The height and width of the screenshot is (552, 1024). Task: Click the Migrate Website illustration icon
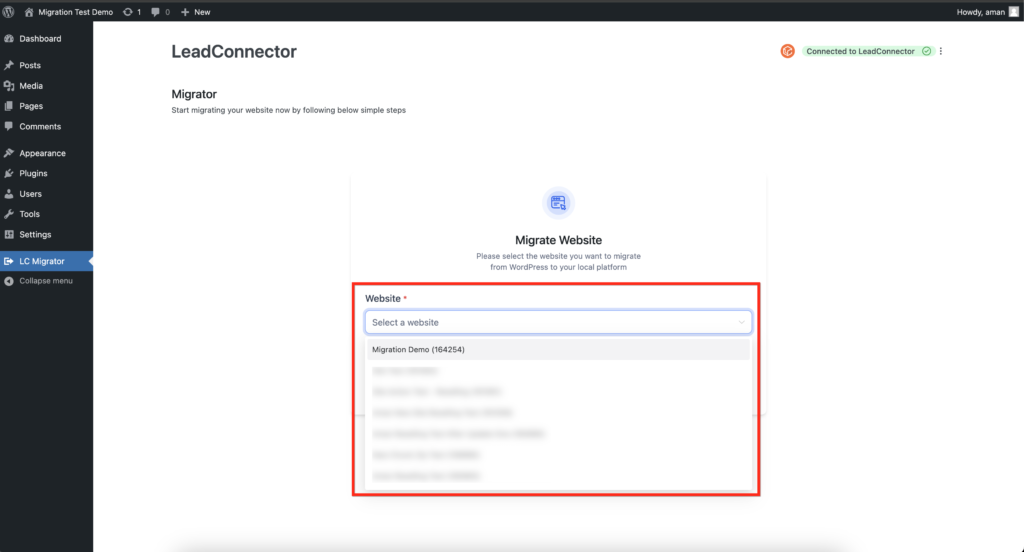558,203
